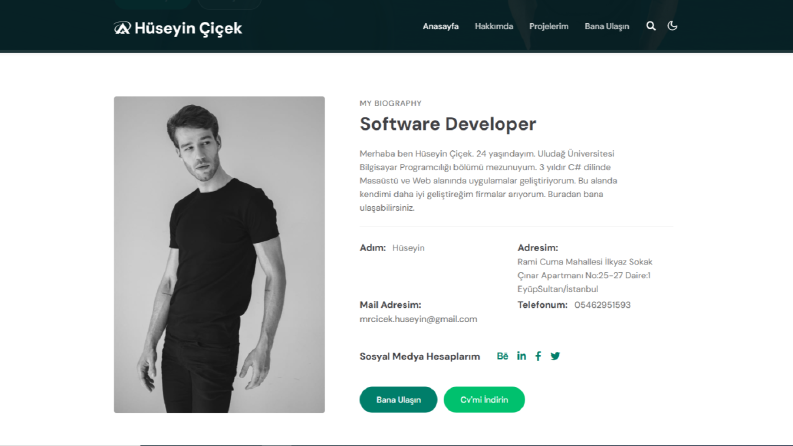Click the MY BIOGRAPHY label
The width and height of the screenshot is (793, 446).
pos(390,103)
